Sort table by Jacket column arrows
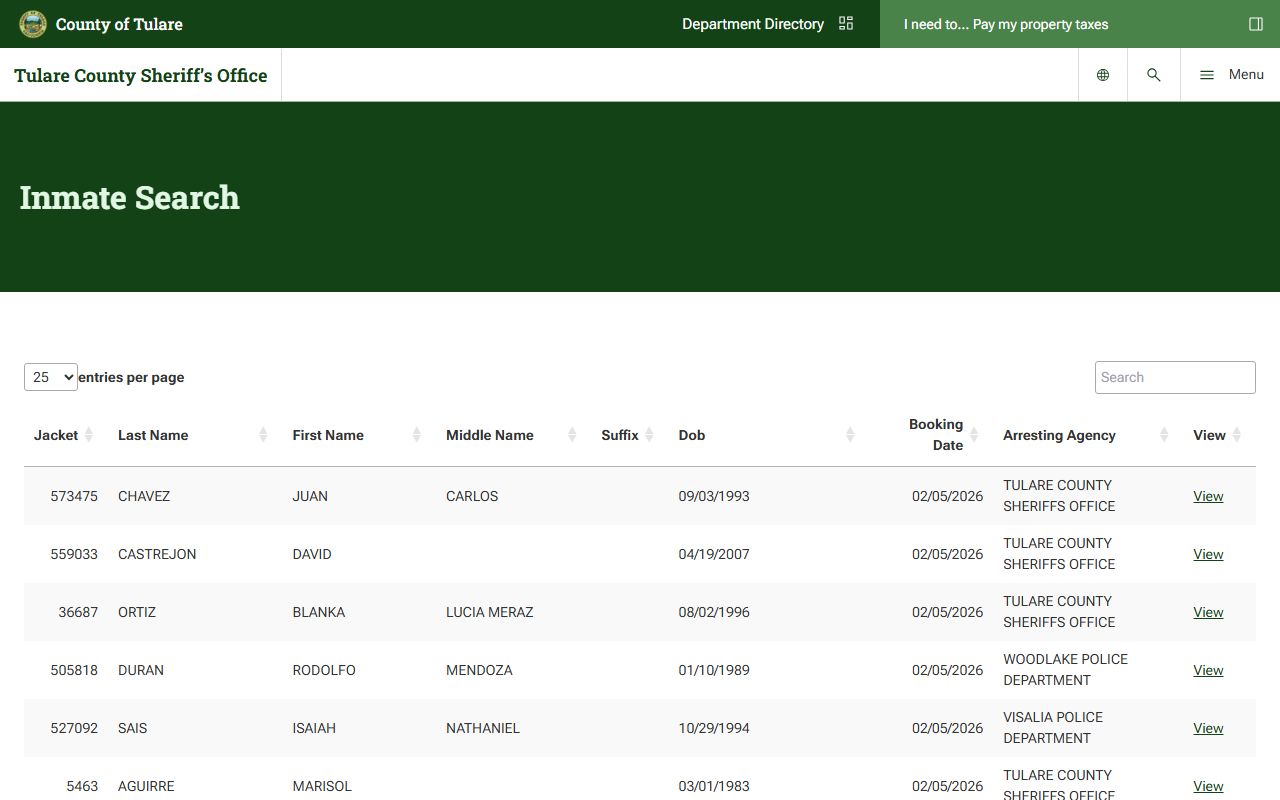Image resolution: width=1280 pixels, height=800 pixels. [88, 435]
